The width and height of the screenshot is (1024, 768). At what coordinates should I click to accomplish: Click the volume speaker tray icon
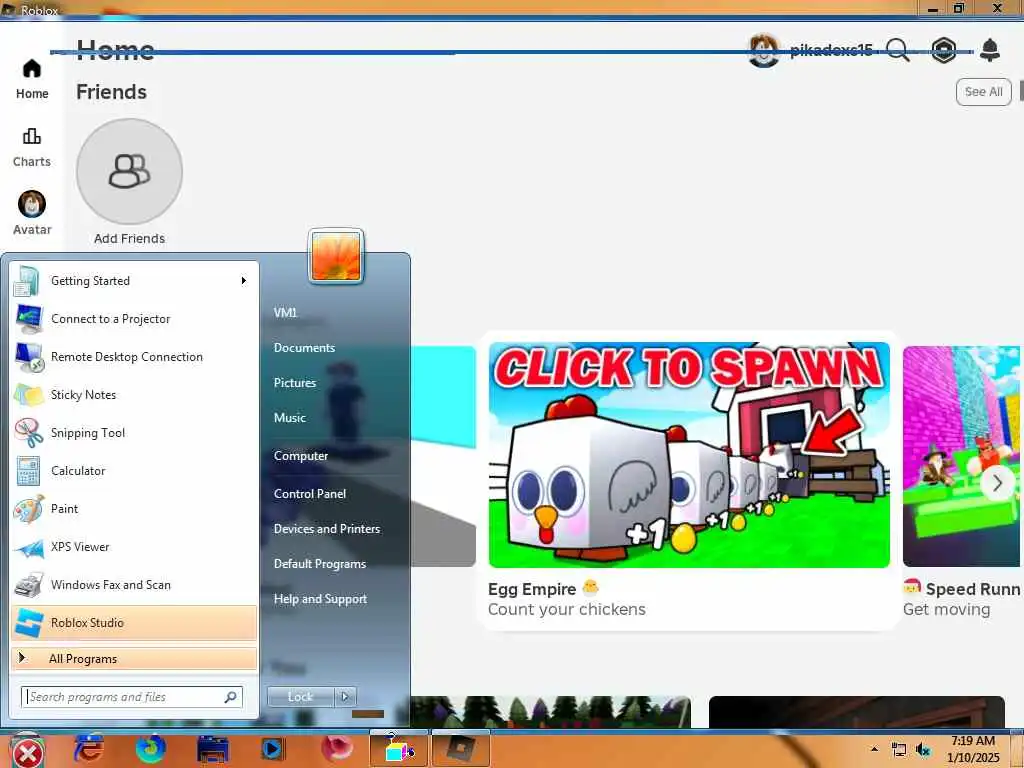coord(923,750)
